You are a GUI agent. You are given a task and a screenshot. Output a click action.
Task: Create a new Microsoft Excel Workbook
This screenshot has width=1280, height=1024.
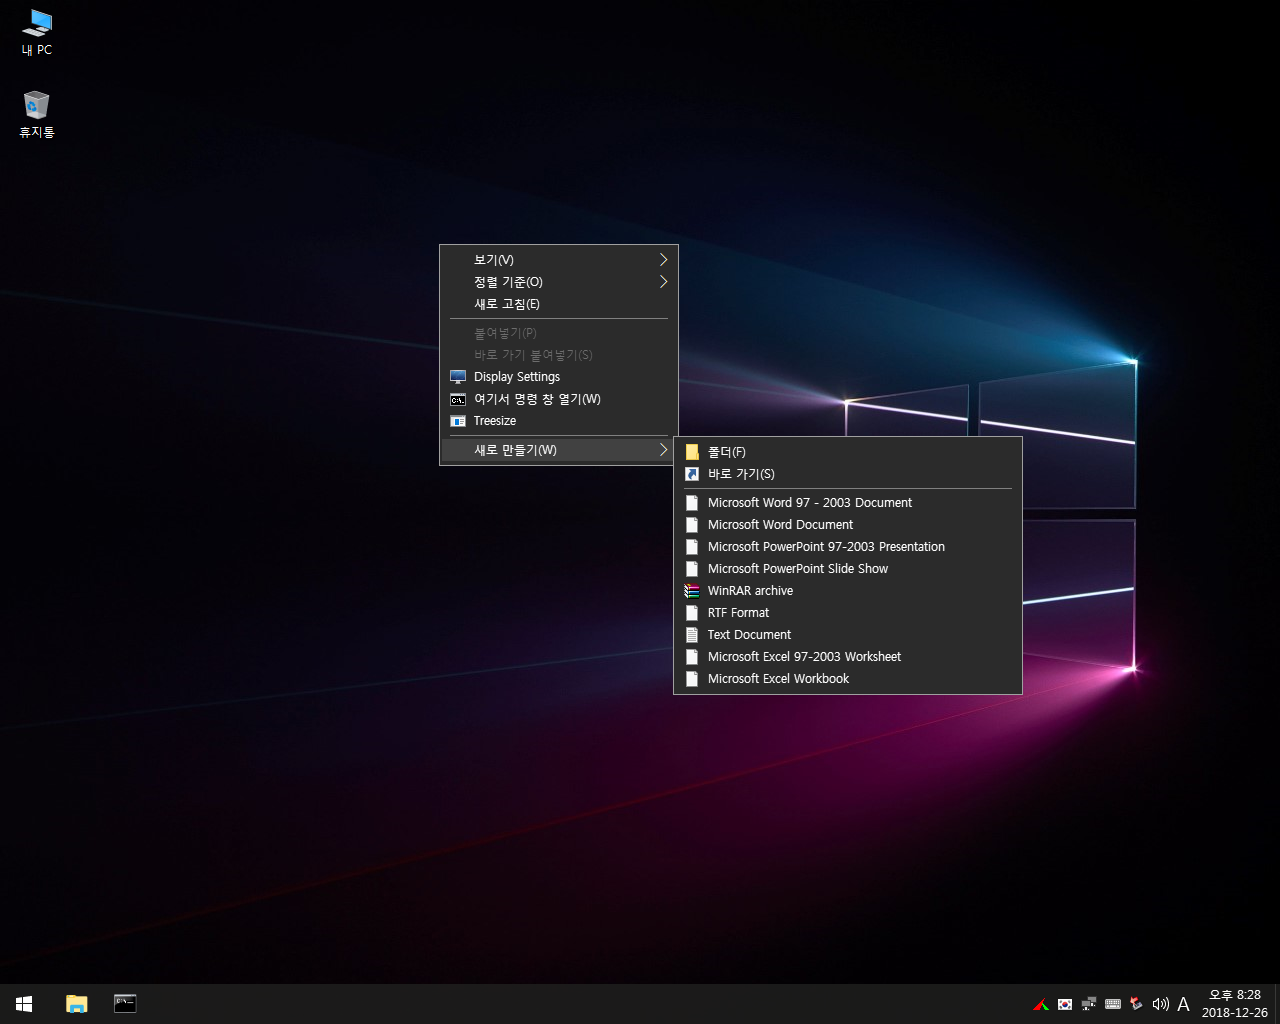(x=848, y=679)
